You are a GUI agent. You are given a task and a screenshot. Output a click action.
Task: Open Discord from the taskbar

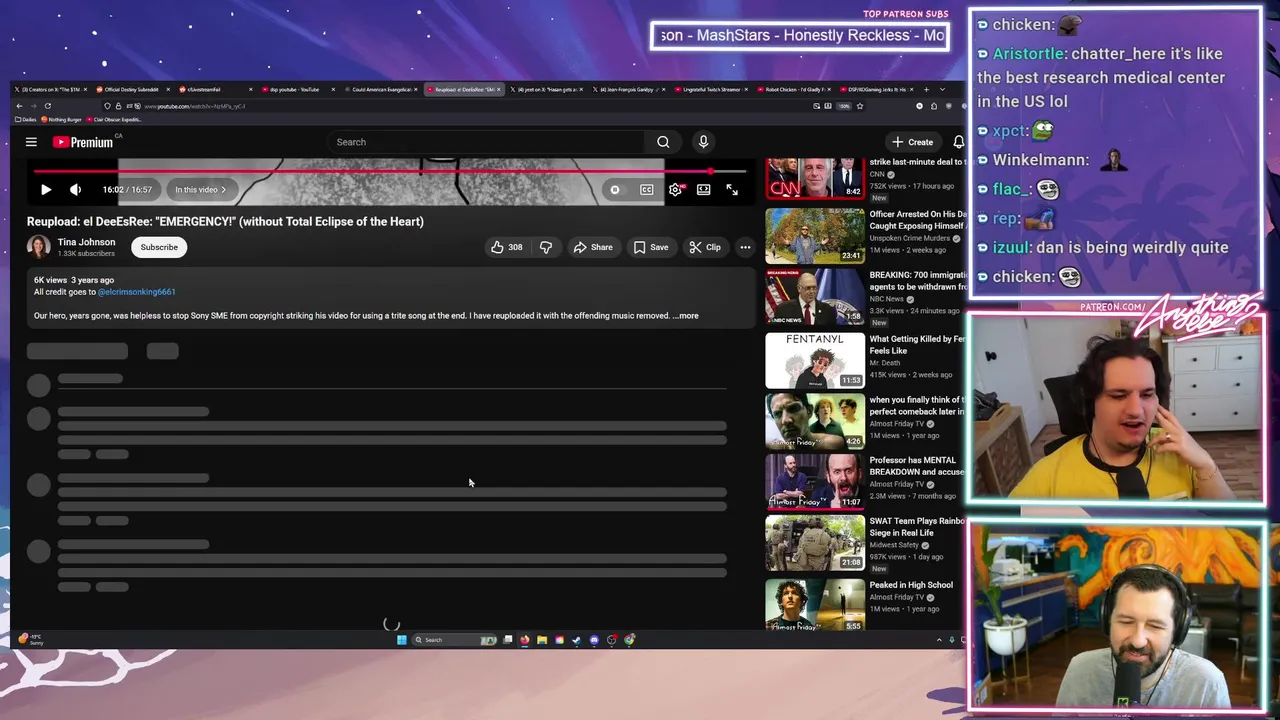(594, 640)
